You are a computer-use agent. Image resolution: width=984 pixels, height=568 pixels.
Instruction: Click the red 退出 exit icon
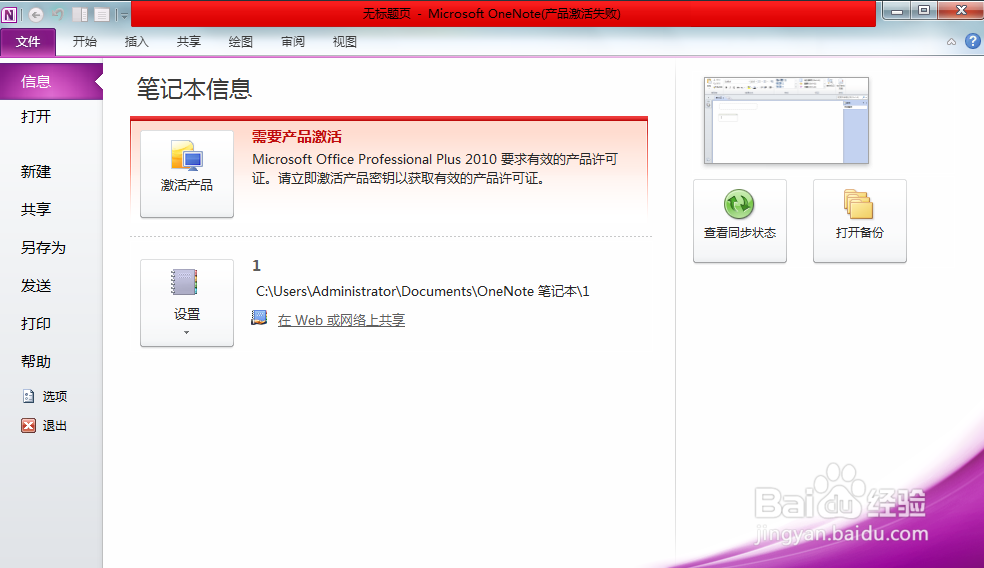(28, 426)
